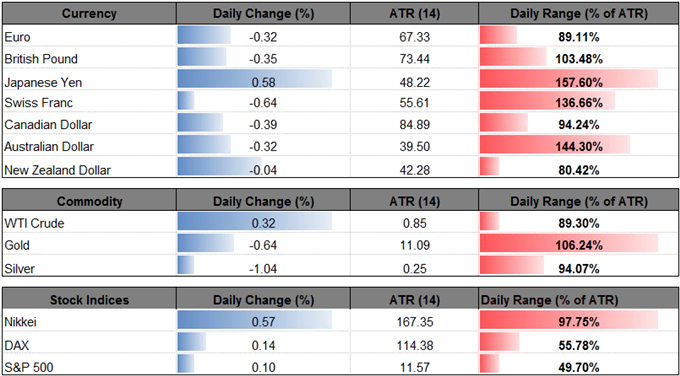Select the New Zealand Dollar label
This screenshot has height=376, width=680.
57,170
